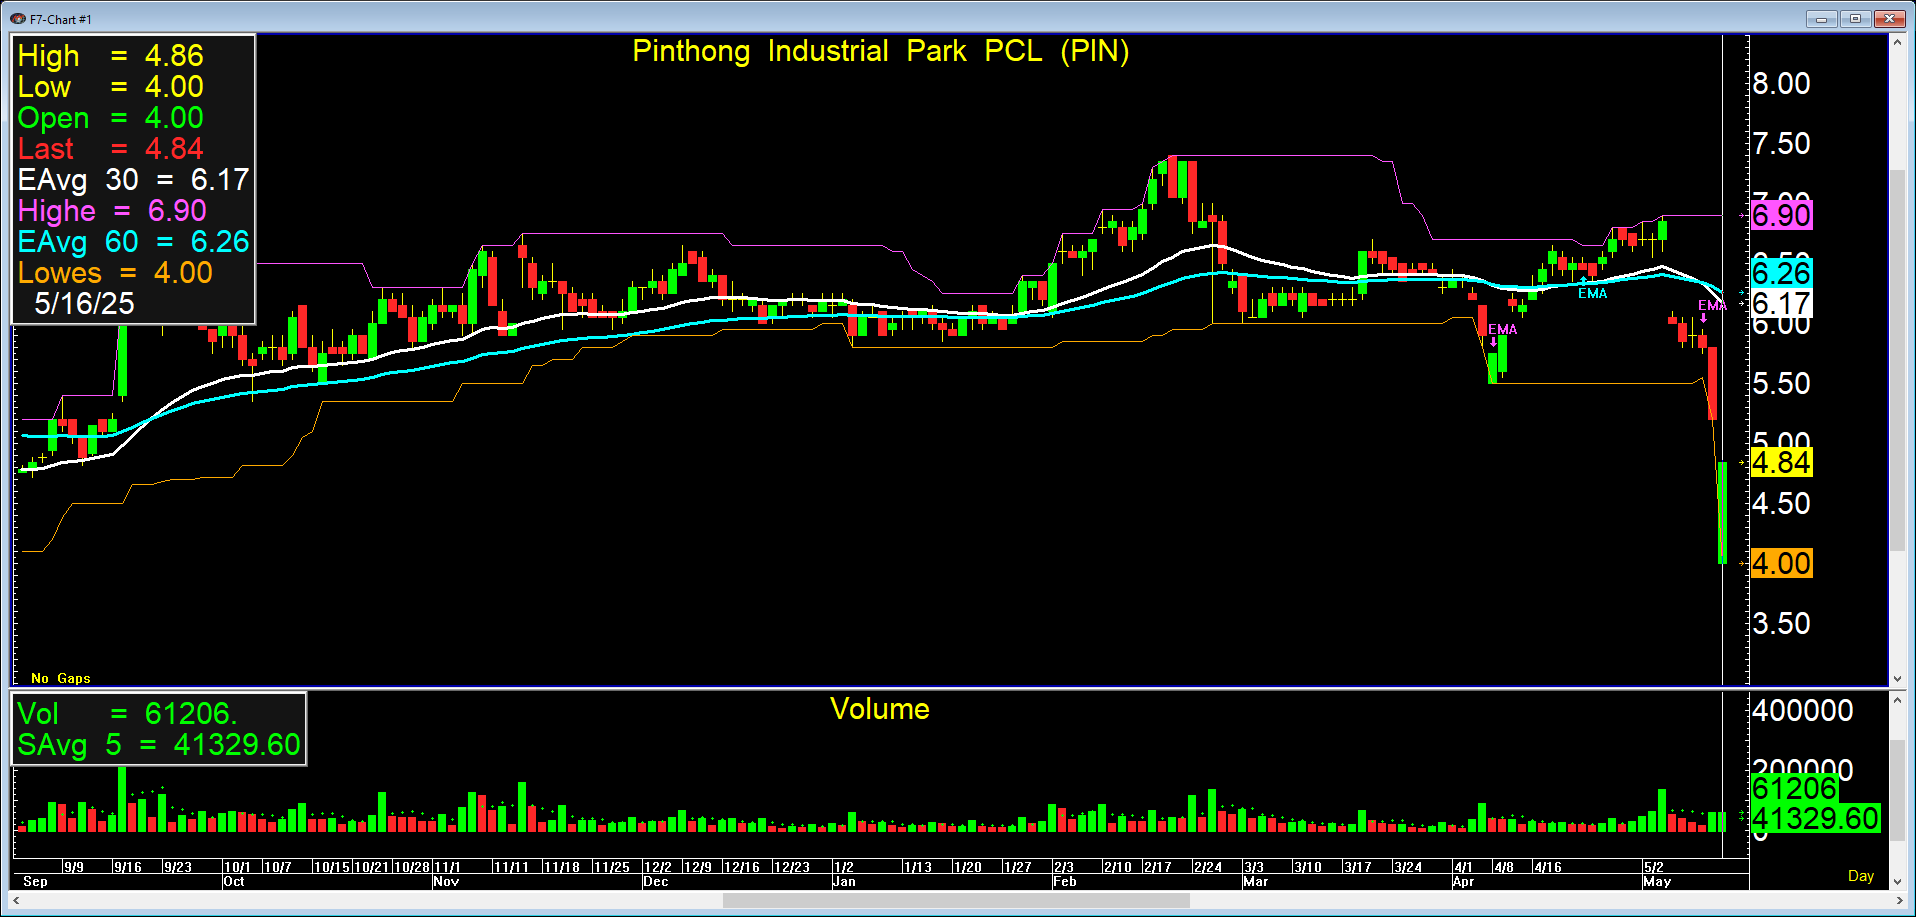Click the 9/16 date tick on time axis
This screenshot has height=917, width=1916.
(x=128, y=867)
